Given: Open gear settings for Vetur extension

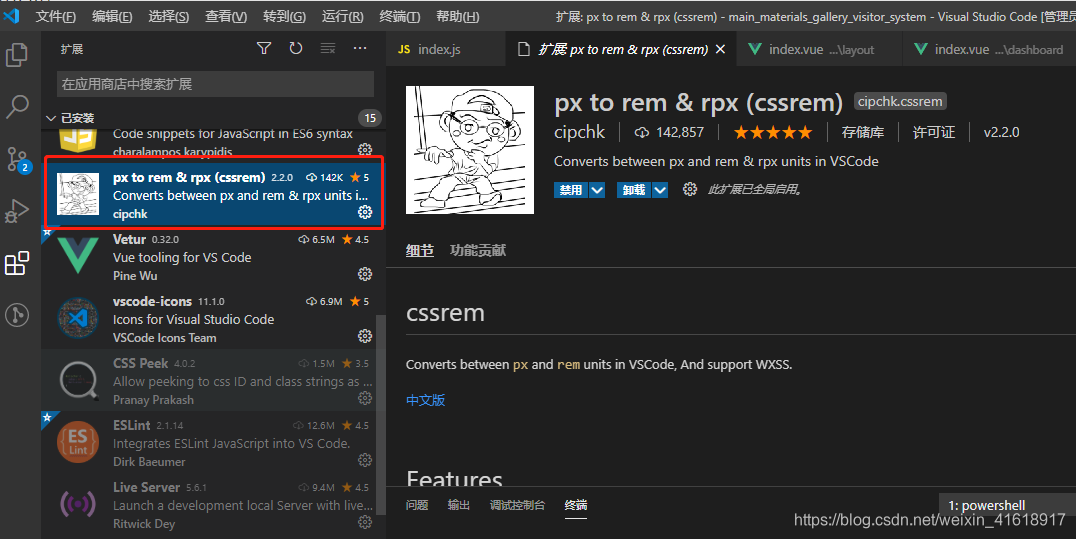Looking at the screenshot, I should click(x=365, y=274).
